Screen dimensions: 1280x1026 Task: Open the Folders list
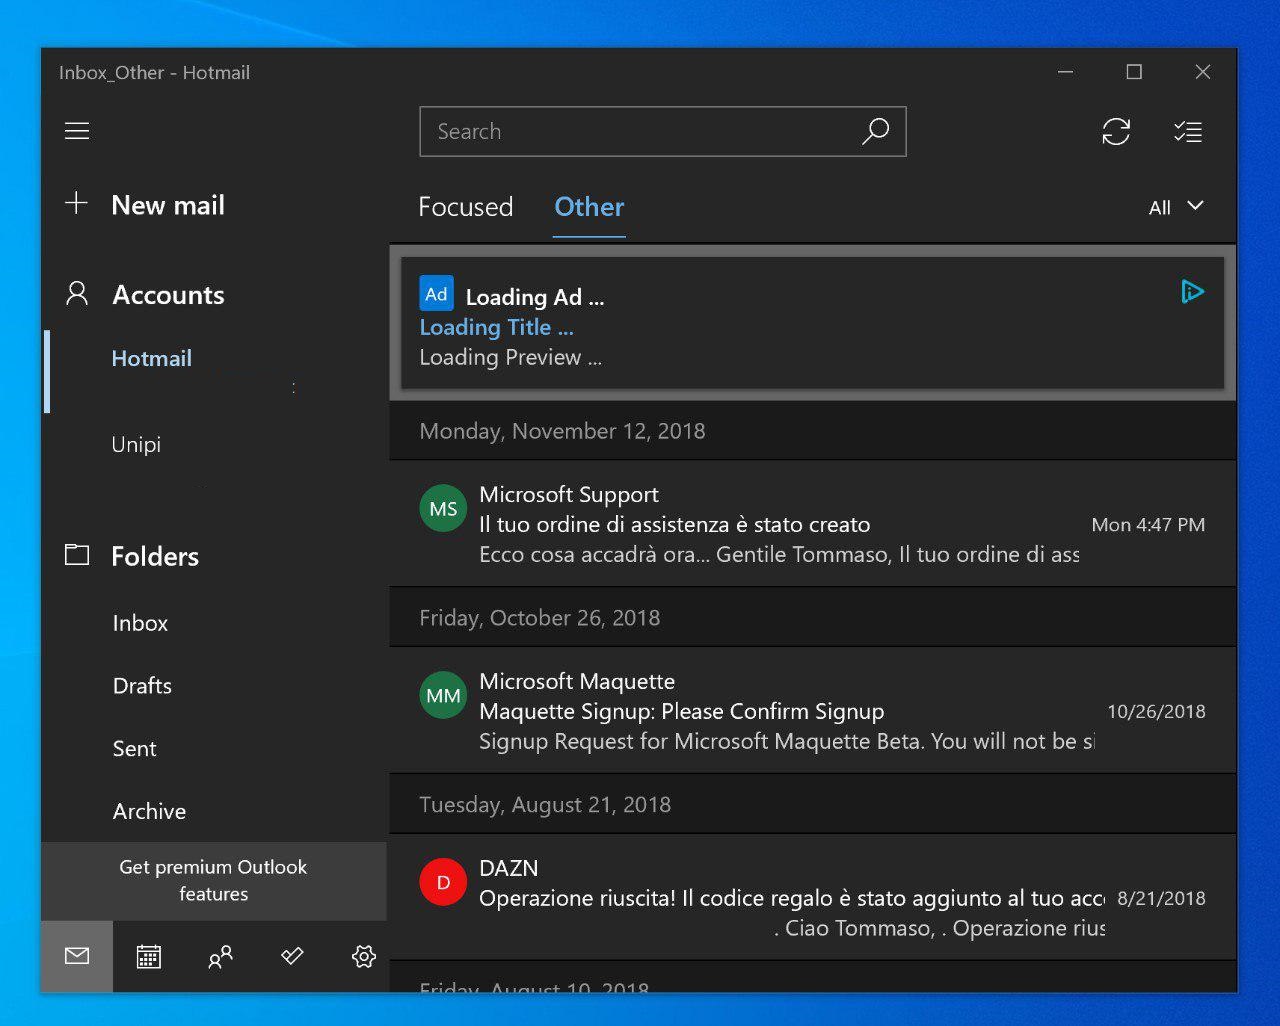click(x=155, y=556)
